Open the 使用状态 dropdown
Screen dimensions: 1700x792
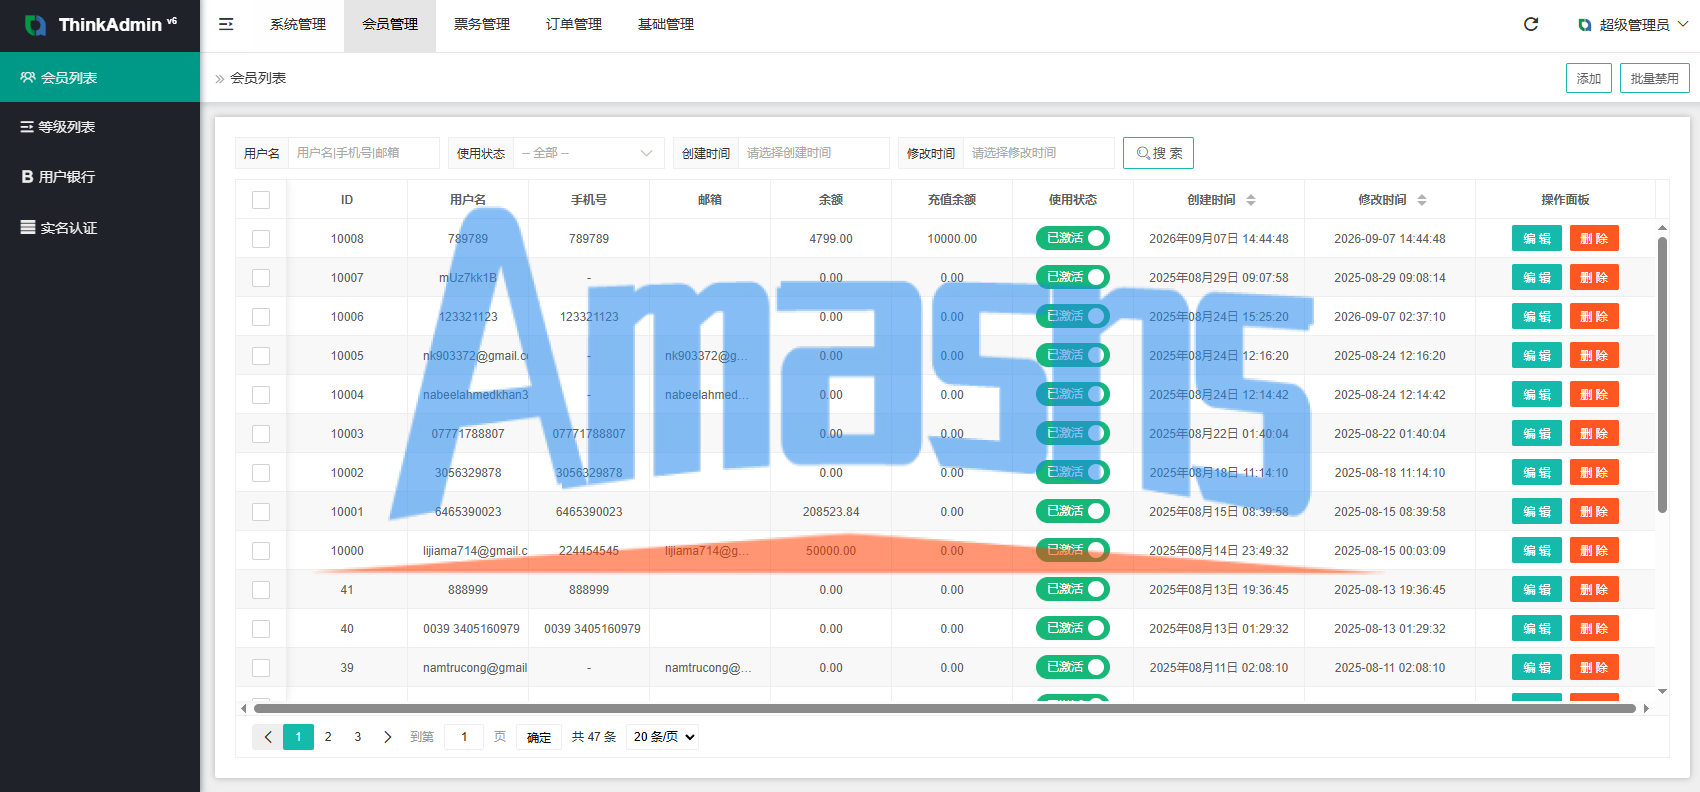[x=589, y=153]
